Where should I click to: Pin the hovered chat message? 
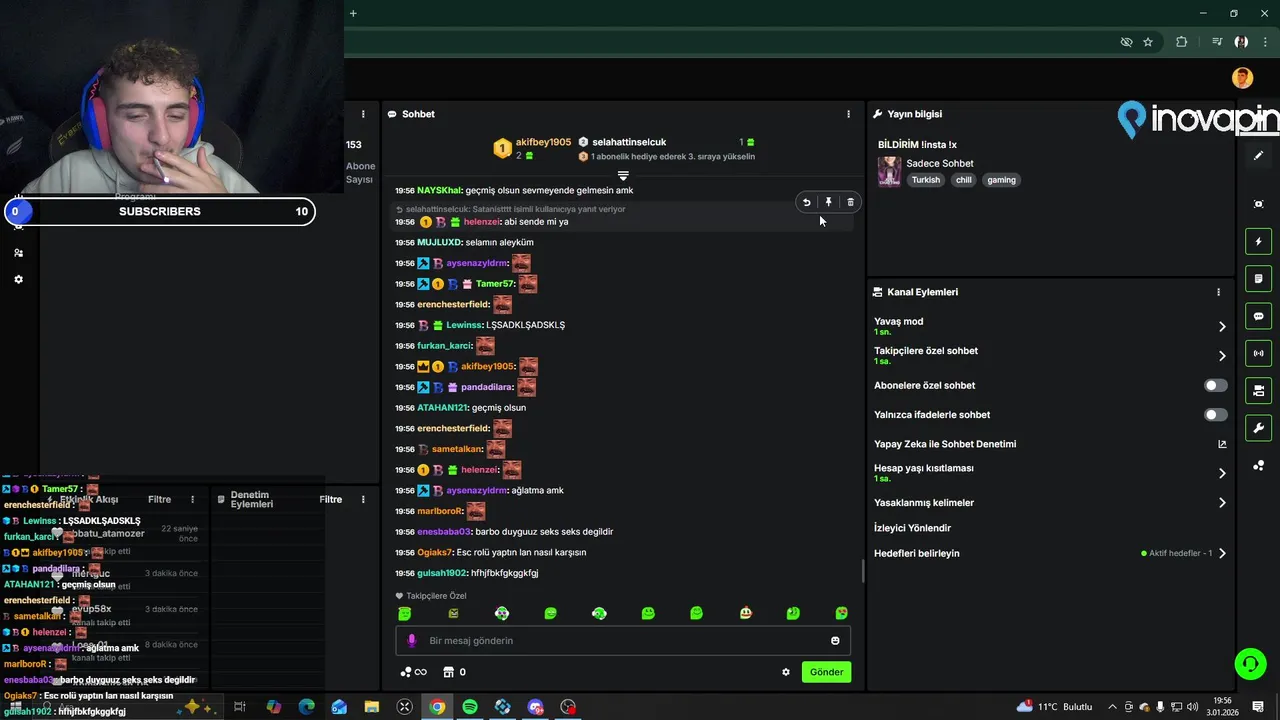click(x=829, y=202)
